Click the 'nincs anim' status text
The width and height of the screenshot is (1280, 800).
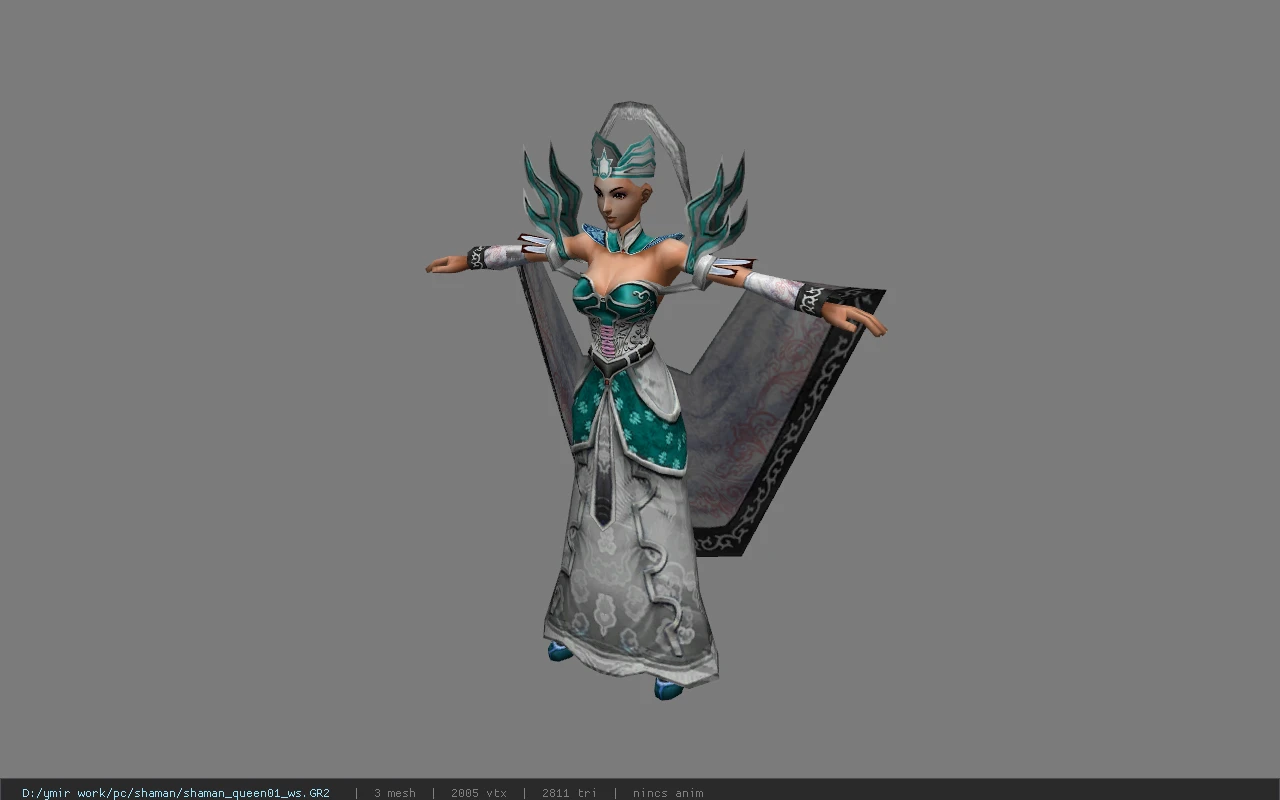pyautogui.click(x=668, y=793)
